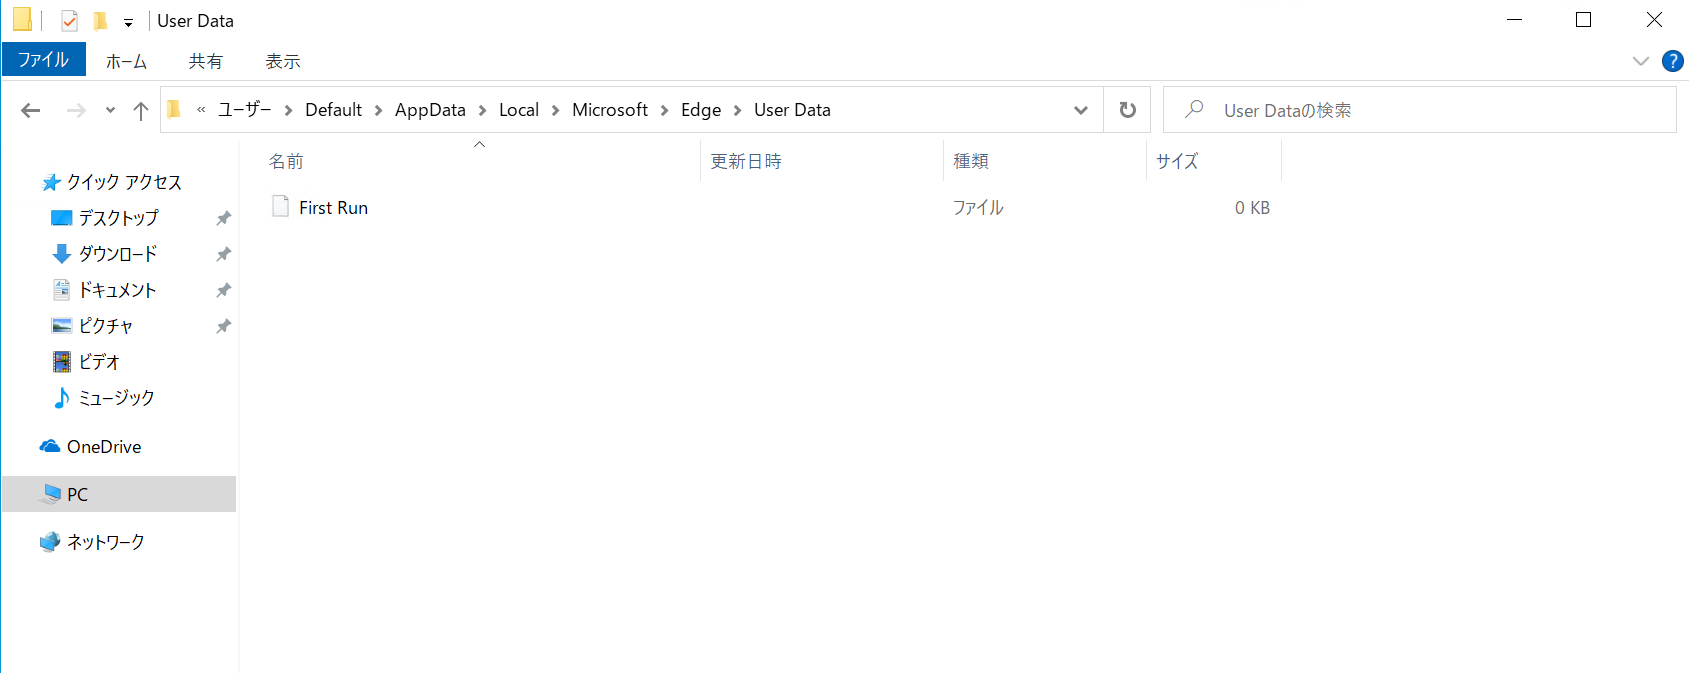Expand the chevron after Default in breadcrumb

click(378, 110)
